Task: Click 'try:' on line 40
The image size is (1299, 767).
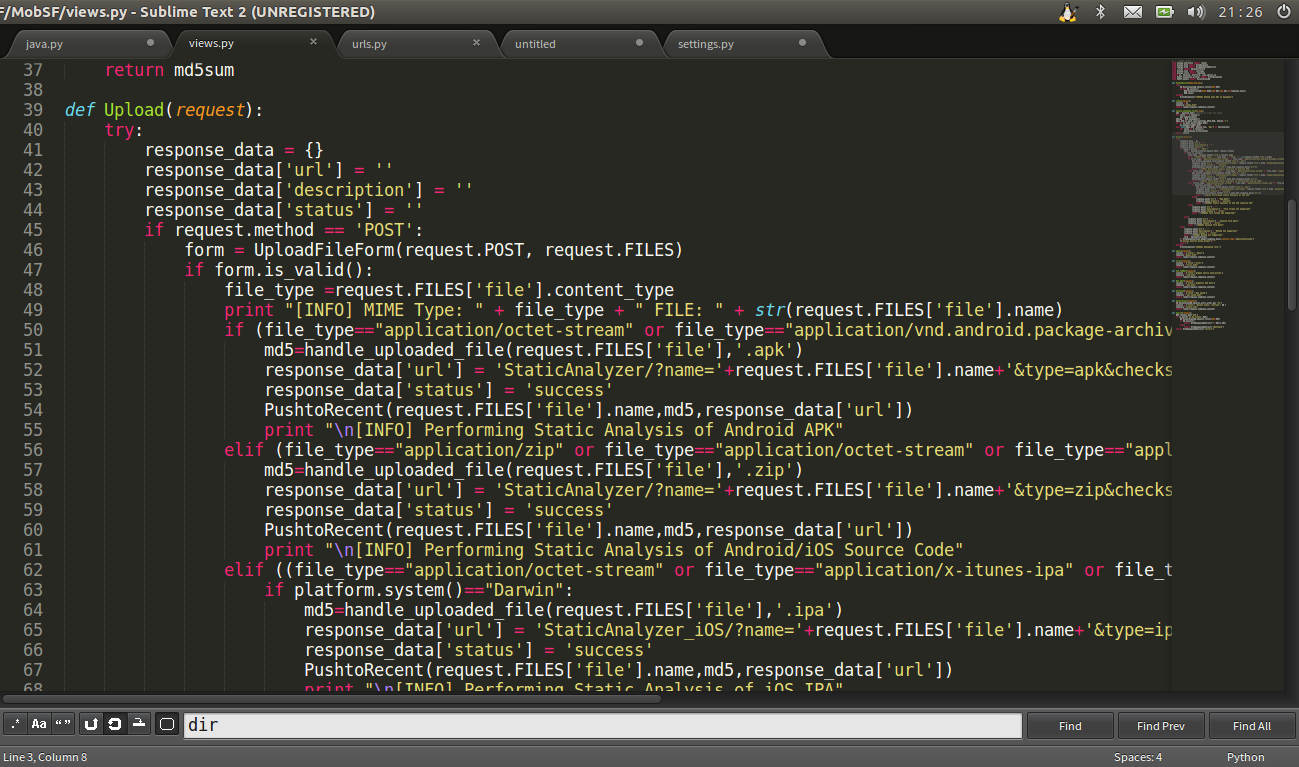Action: (124, 130)
